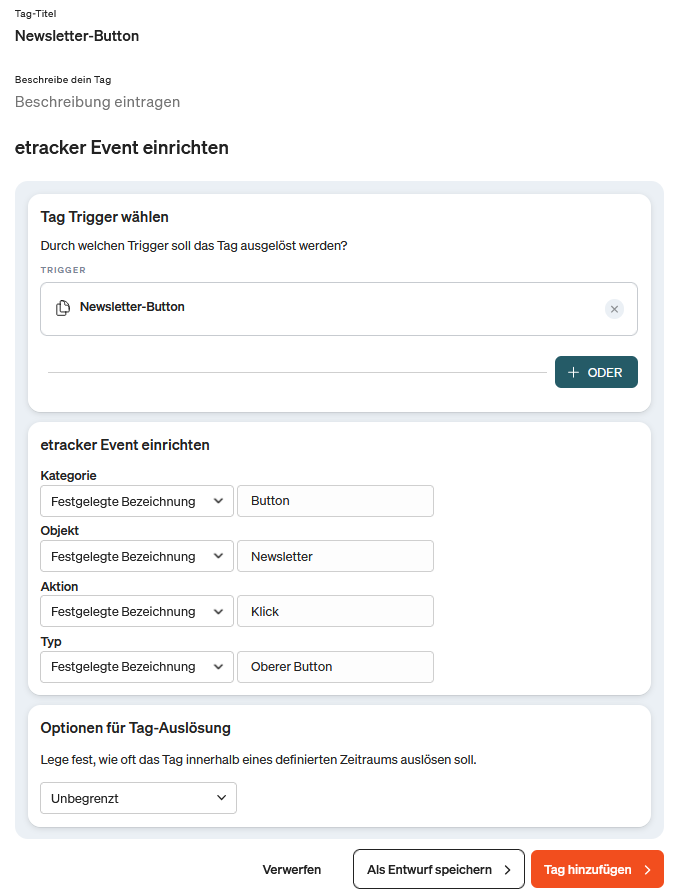Click the Kategorie value field containing Button
Image resolution: width=686 pixels, height=895 pixels.
[x=335, y=501]
